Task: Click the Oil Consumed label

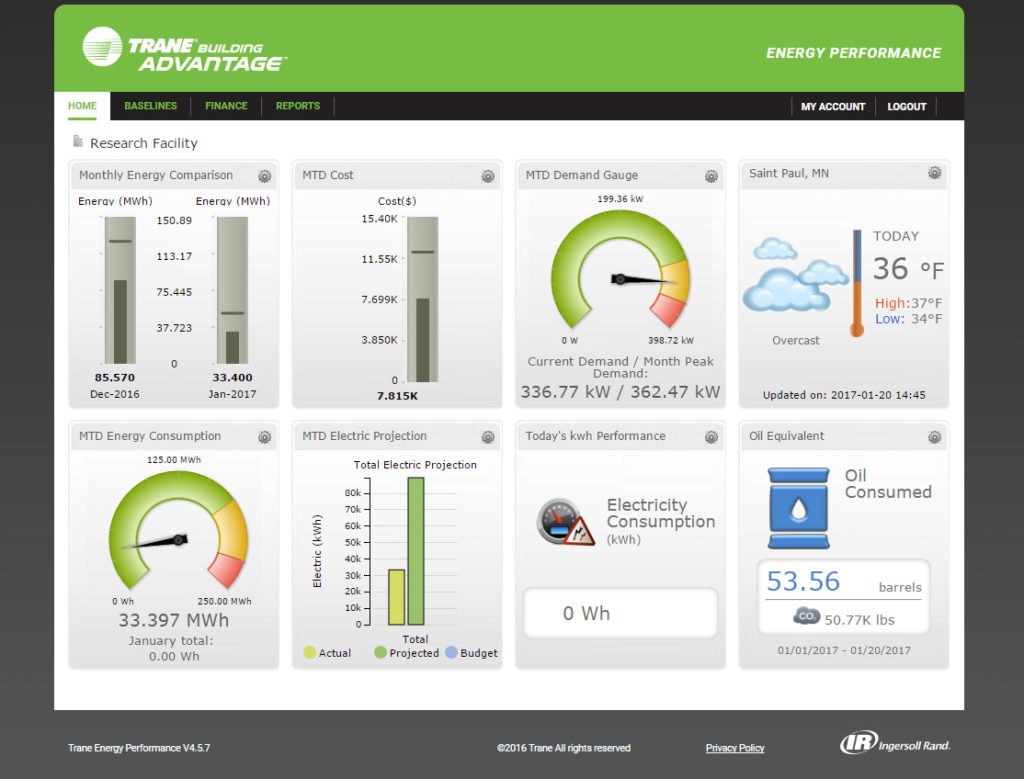Action: tap(888, 484)
